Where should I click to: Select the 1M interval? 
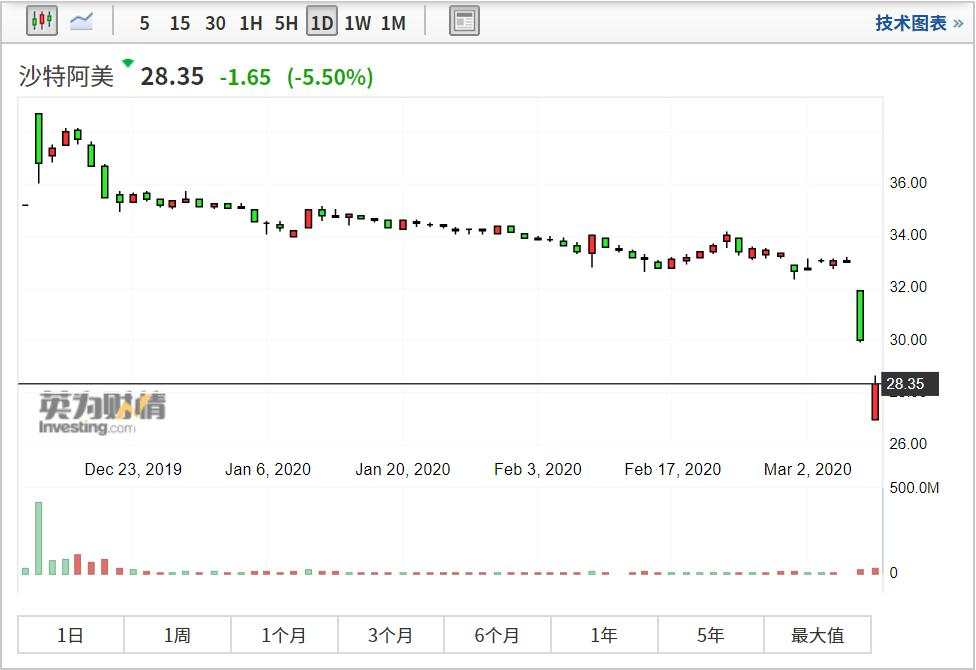(x=393, y=24)
